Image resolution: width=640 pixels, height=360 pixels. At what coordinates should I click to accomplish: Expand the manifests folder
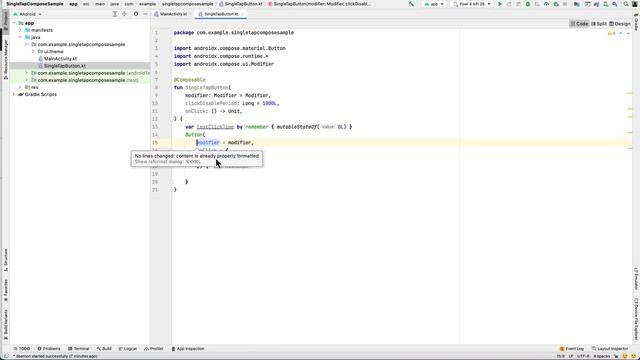(20, 30)
